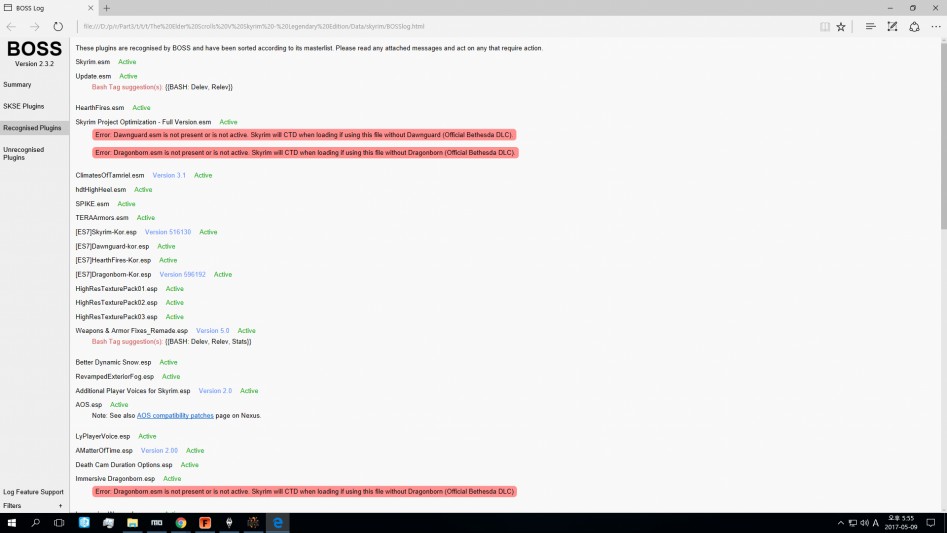Image resolution: width=947 pixels, height=533 pixels.
Task: Open the MO app on taskbar
Action: click(x=156, y=523)
